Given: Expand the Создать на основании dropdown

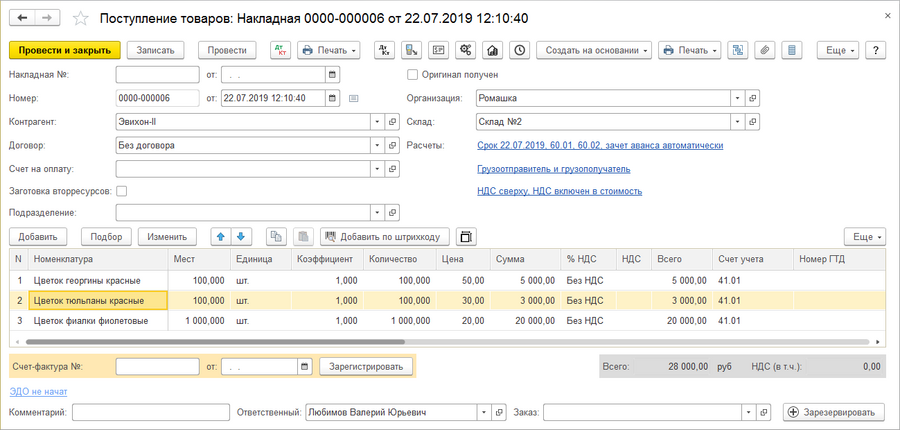Looking at the screenshot, I should 594,50.
